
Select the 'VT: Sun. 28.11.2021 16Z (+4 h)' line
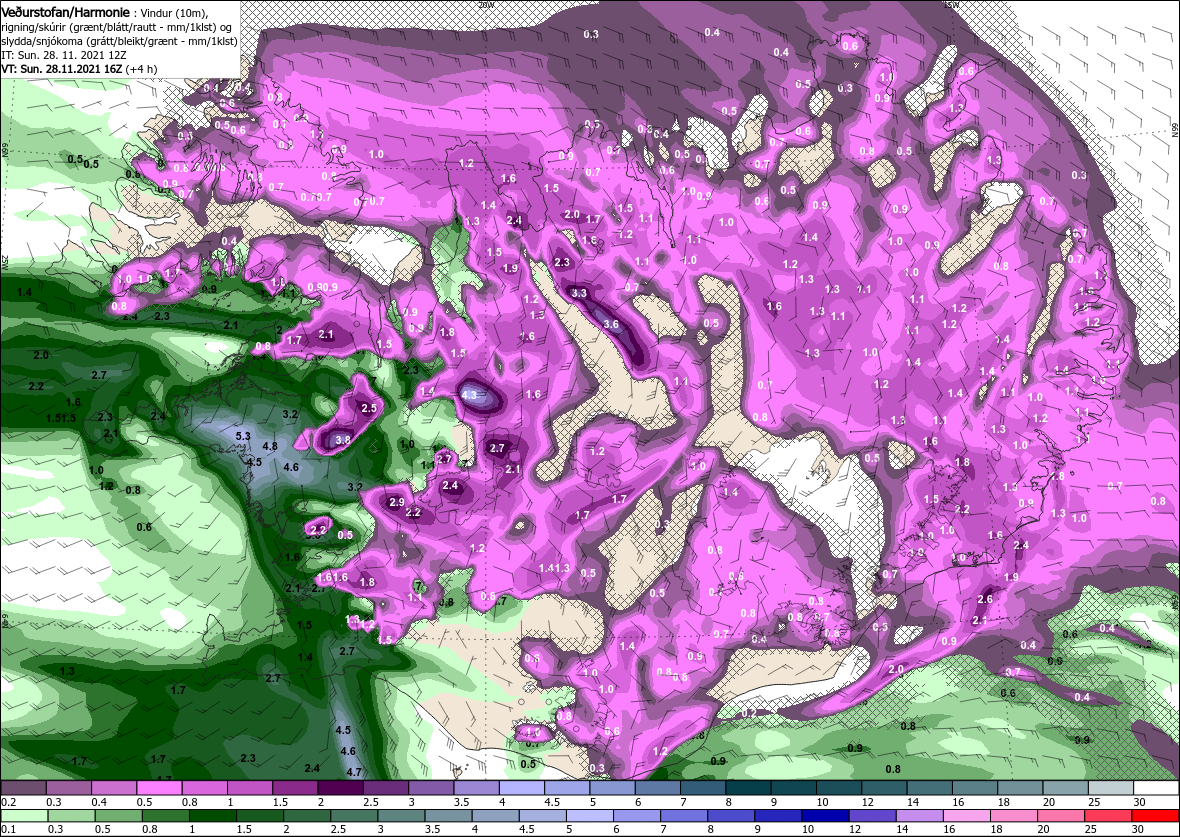[x=79, y=68]
